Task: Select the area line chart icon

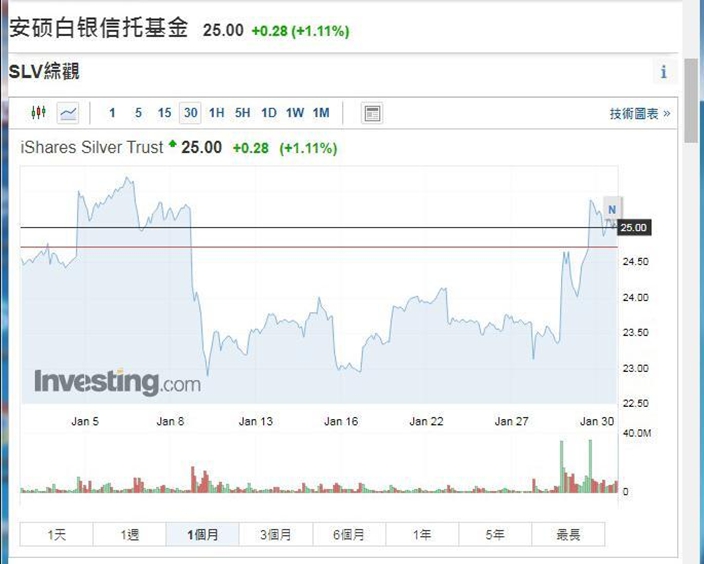Action: coord(68,113)
